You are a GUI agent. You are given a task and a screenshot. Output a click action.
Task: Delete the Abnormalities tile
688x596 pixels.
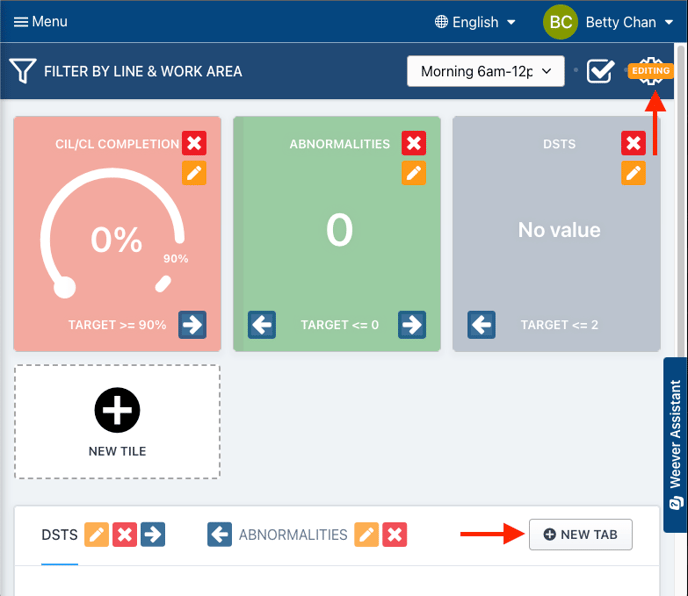tap(414, 144)
